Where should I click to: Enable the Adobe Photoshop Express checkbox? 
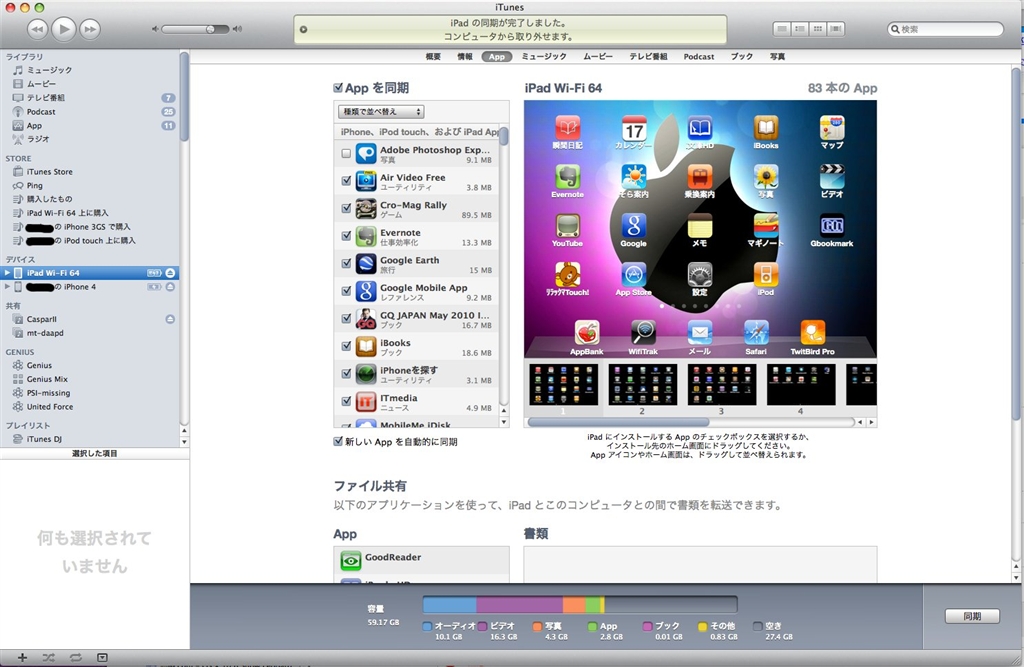346,154
